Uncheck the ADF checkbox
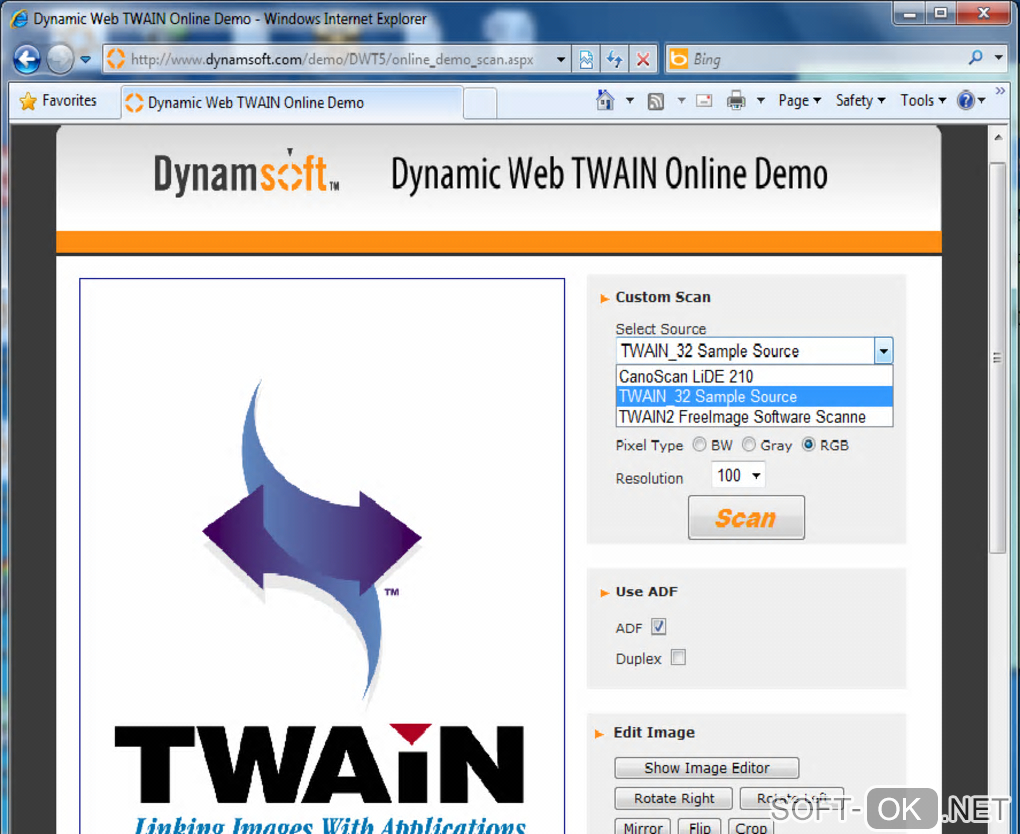 658,626
